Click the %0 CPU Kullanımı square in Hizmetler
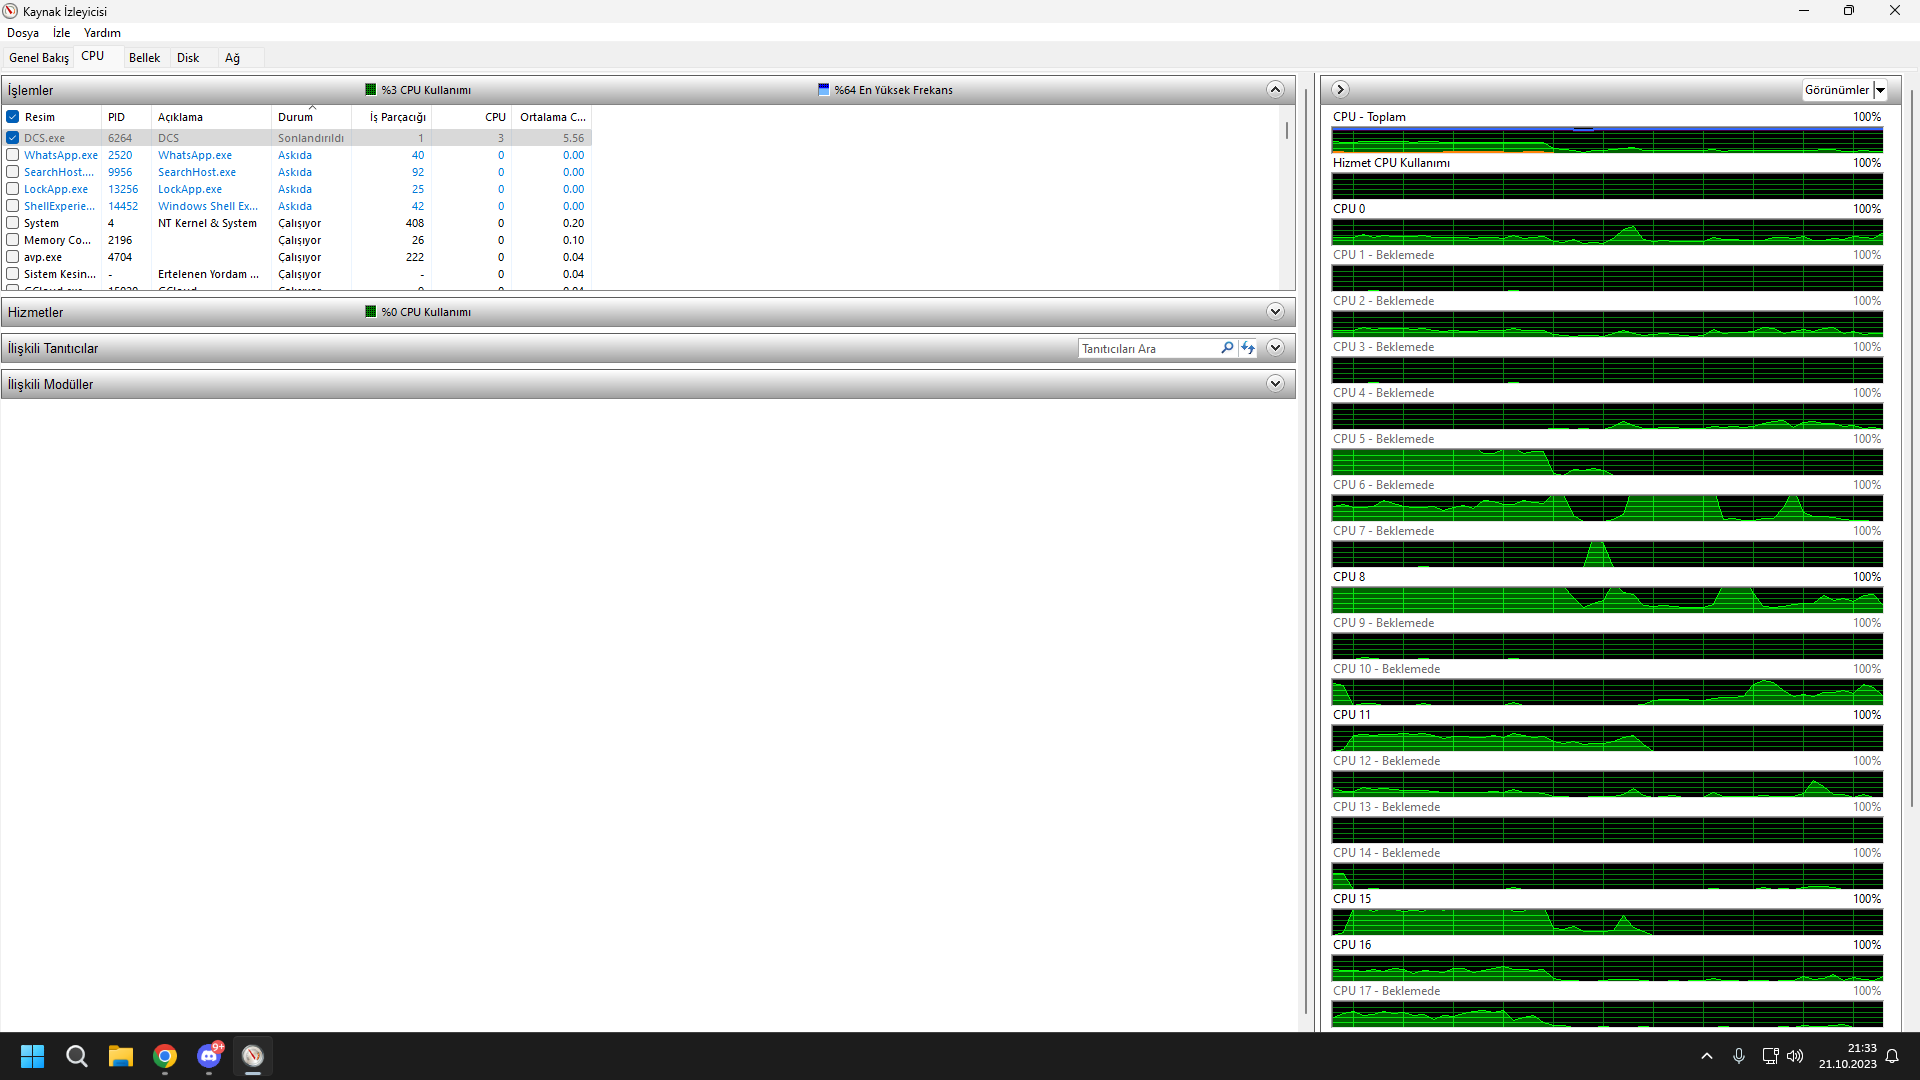 [x=371, y=311]
